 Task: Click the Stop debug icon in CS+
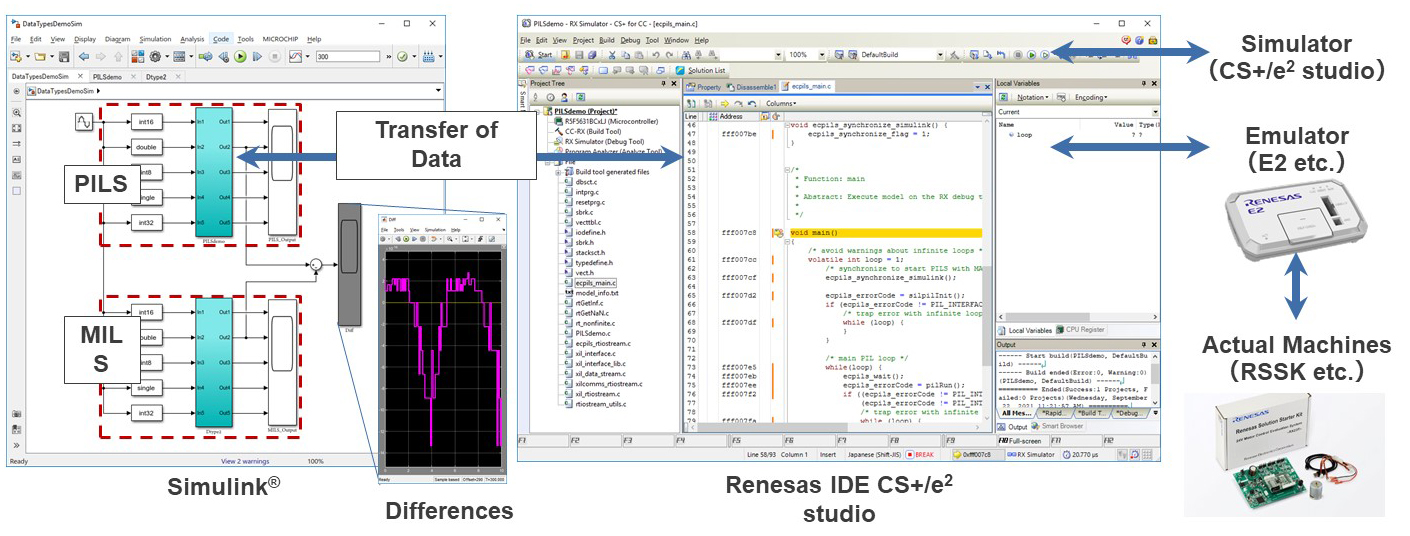[1017, 54]
